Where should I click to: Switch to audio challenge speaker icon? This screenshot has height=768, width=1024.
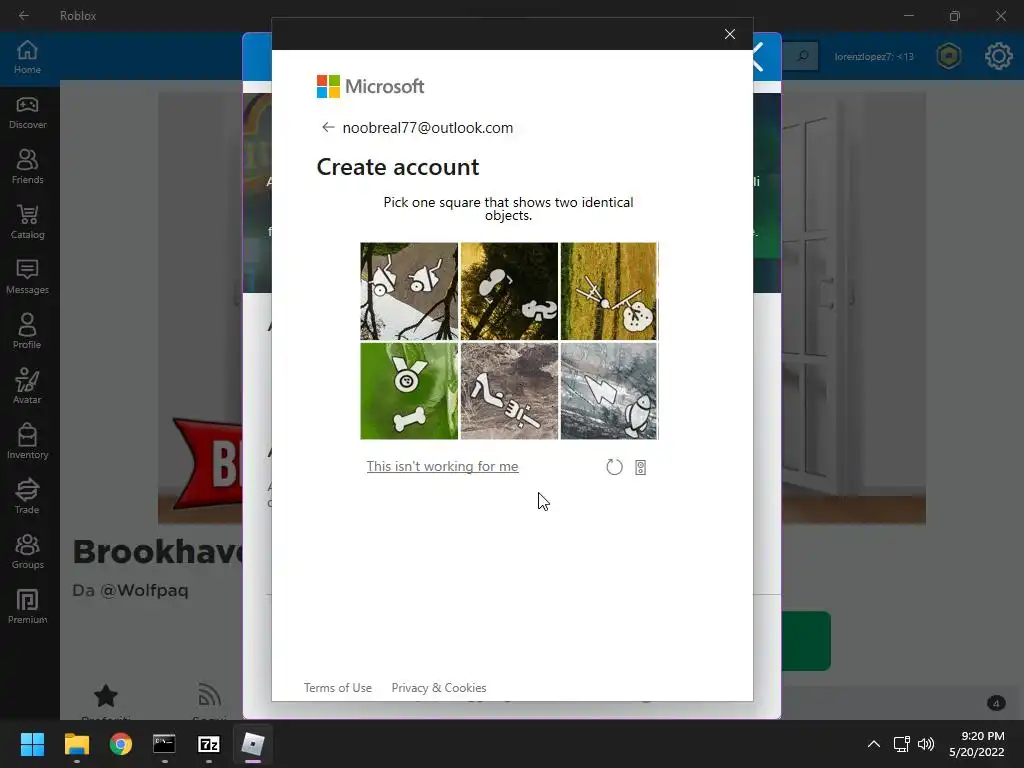tap(641, 467)
